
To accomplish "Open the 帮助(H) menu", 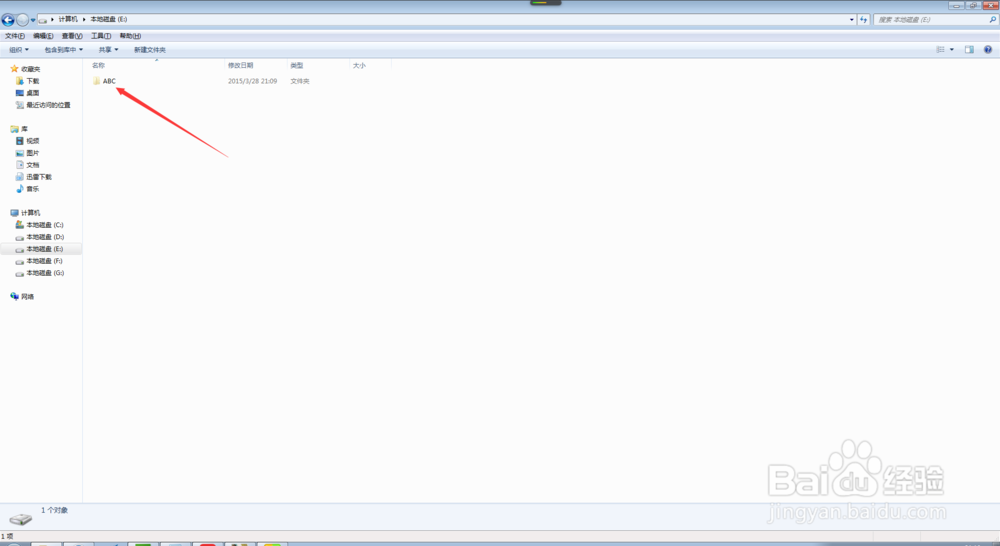I will (130, 36).
